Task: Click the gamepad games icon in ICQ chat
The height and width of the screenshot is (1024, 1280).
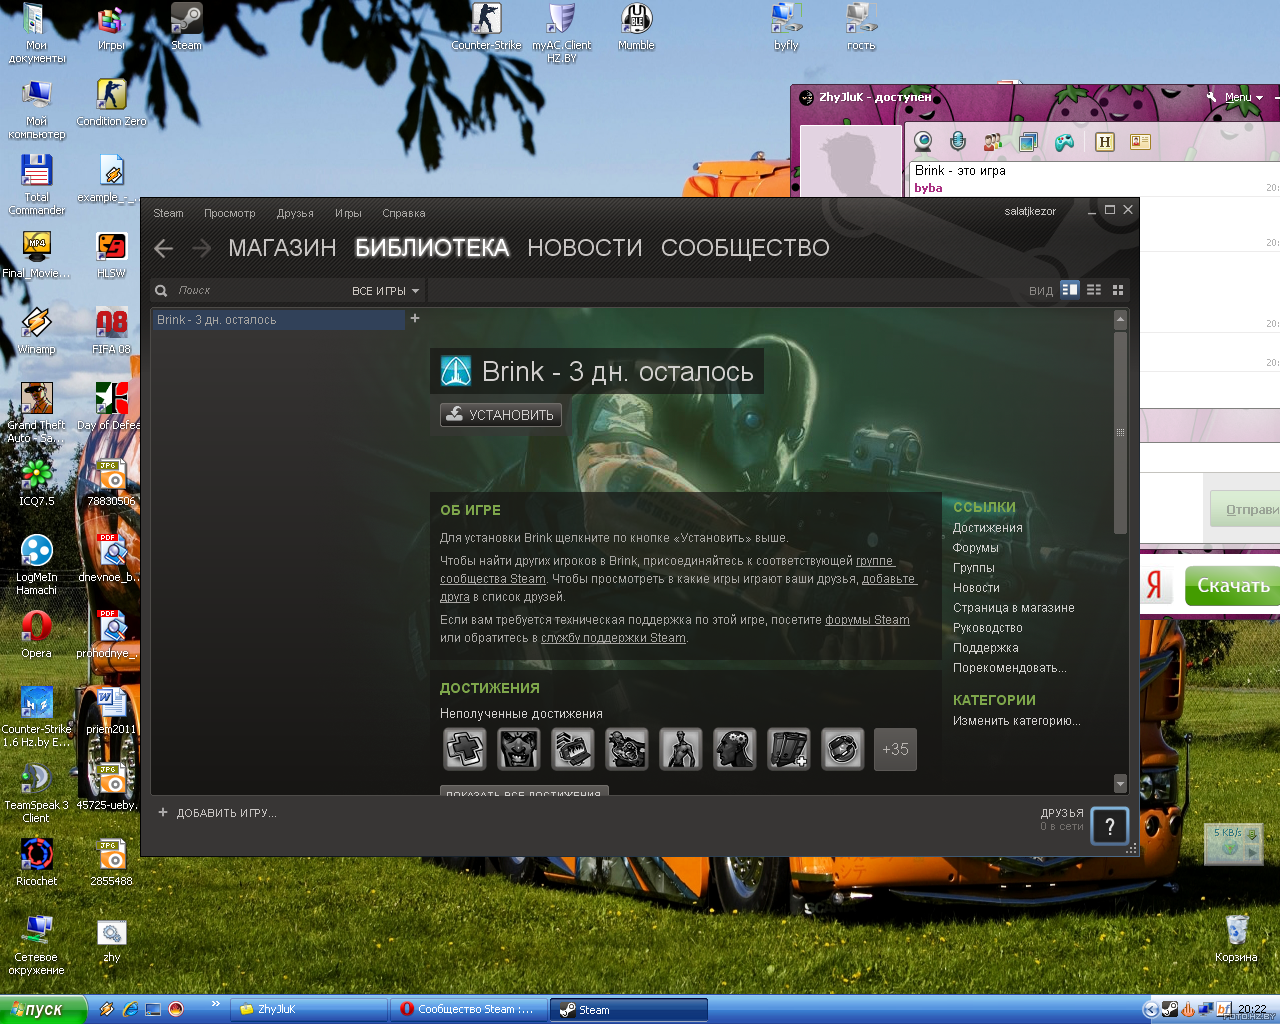Action: (1065, 141)
